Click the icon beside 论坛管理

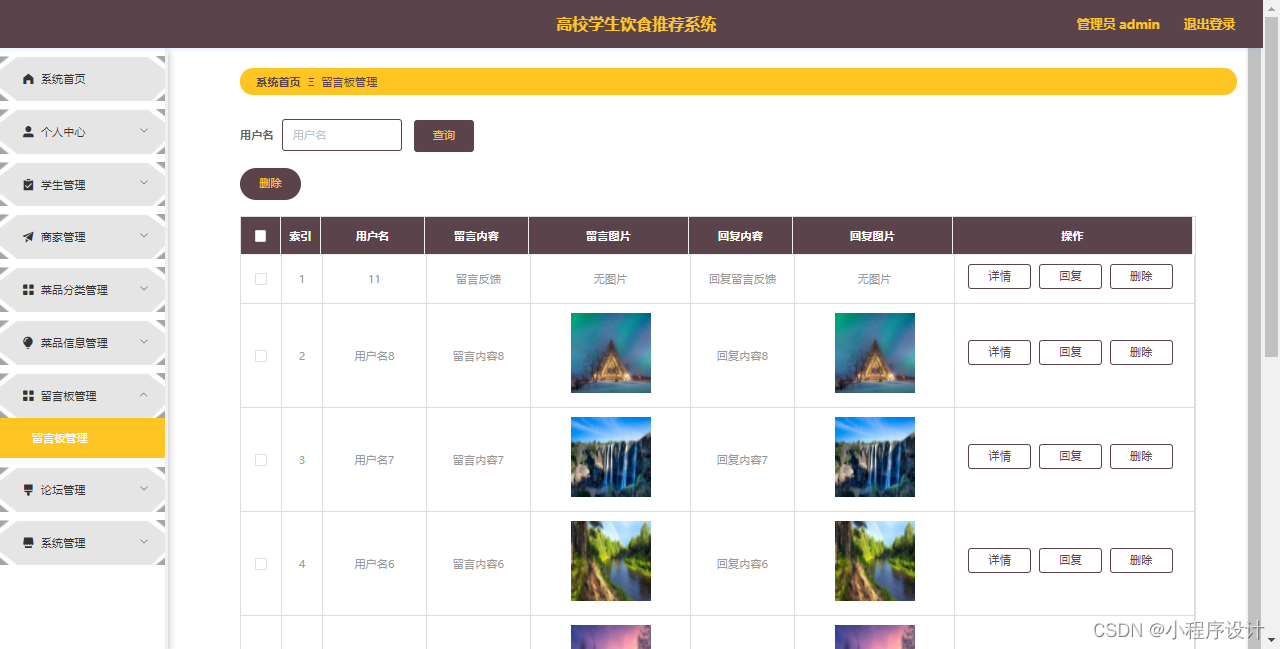[x=28, y=490]
